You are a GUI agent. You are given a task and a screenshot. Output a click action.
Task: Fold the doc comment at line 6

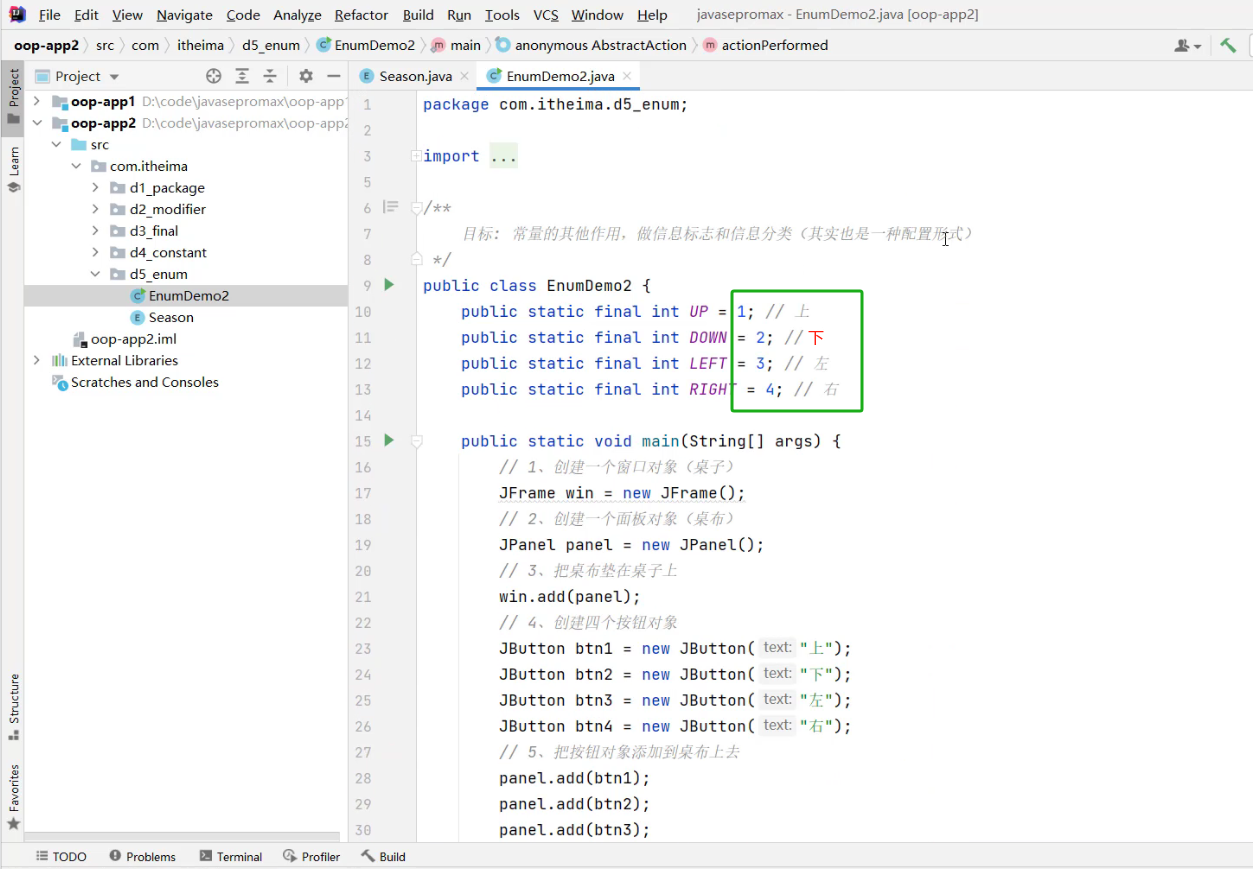tap(416, 208)
